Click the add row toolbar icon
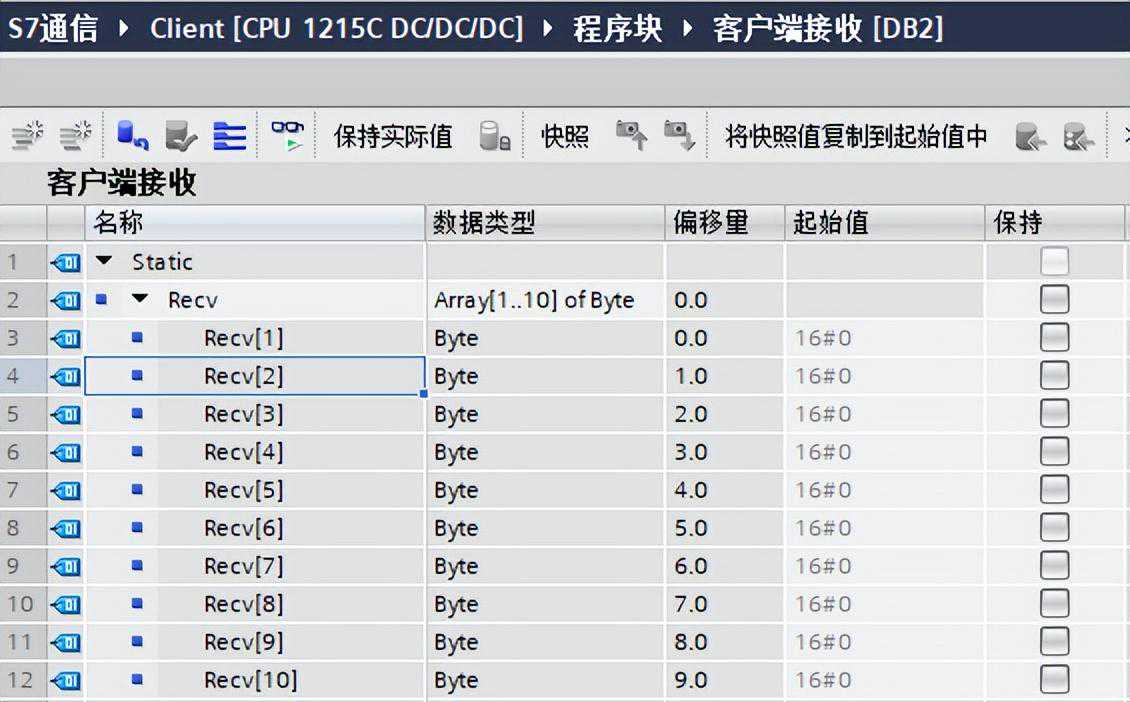The height and width of the screenshot is (702, 1130). (x=76, y=136)
